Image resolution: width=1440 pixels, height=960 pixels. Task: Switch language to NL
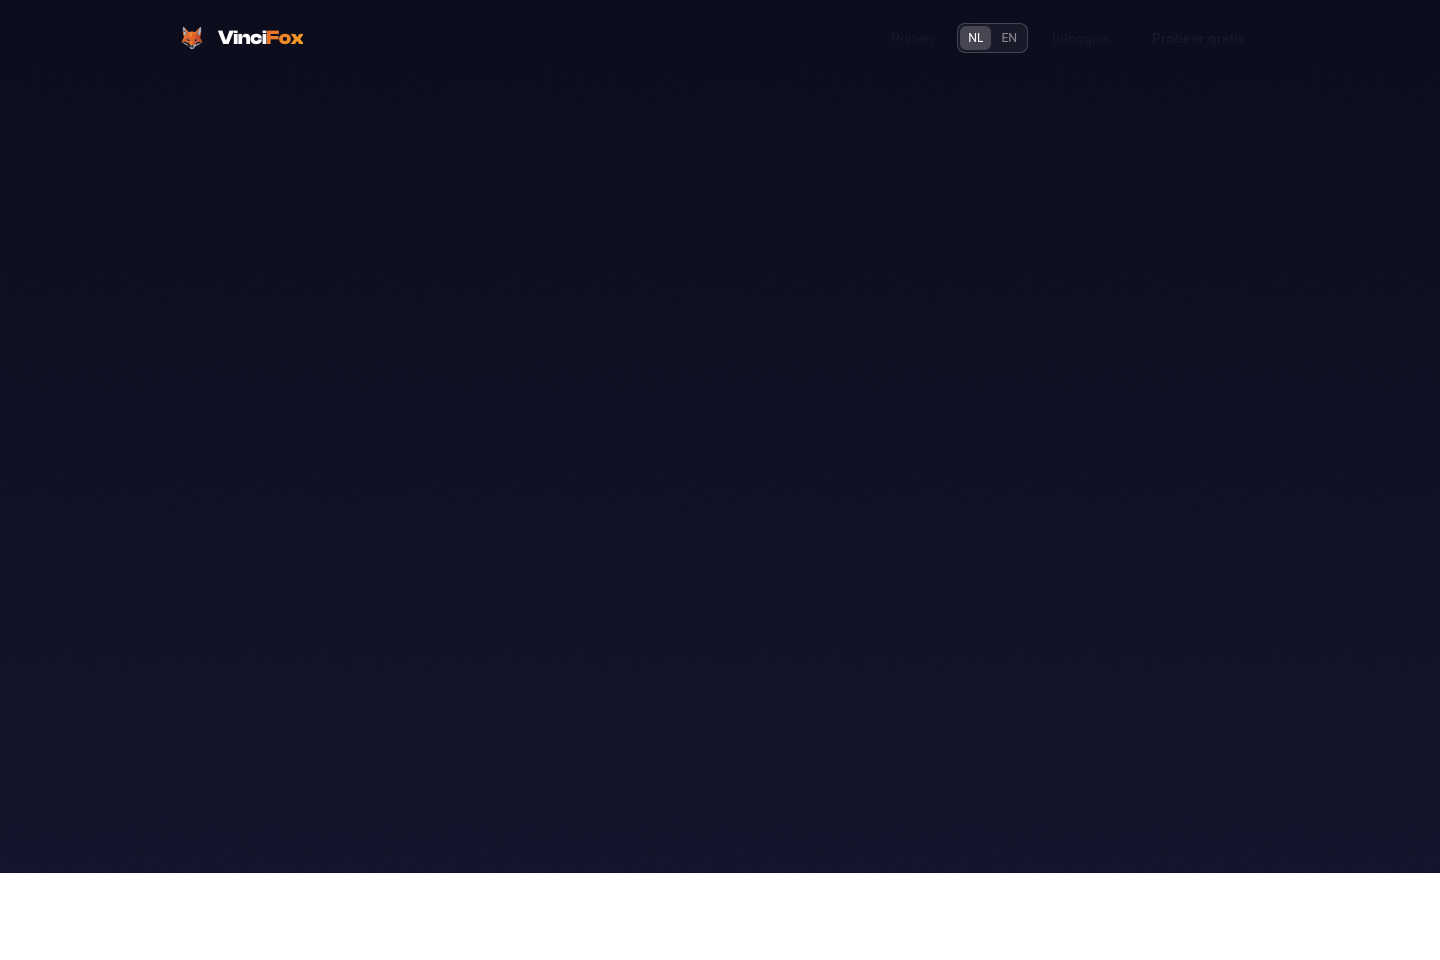coord(975,38)
